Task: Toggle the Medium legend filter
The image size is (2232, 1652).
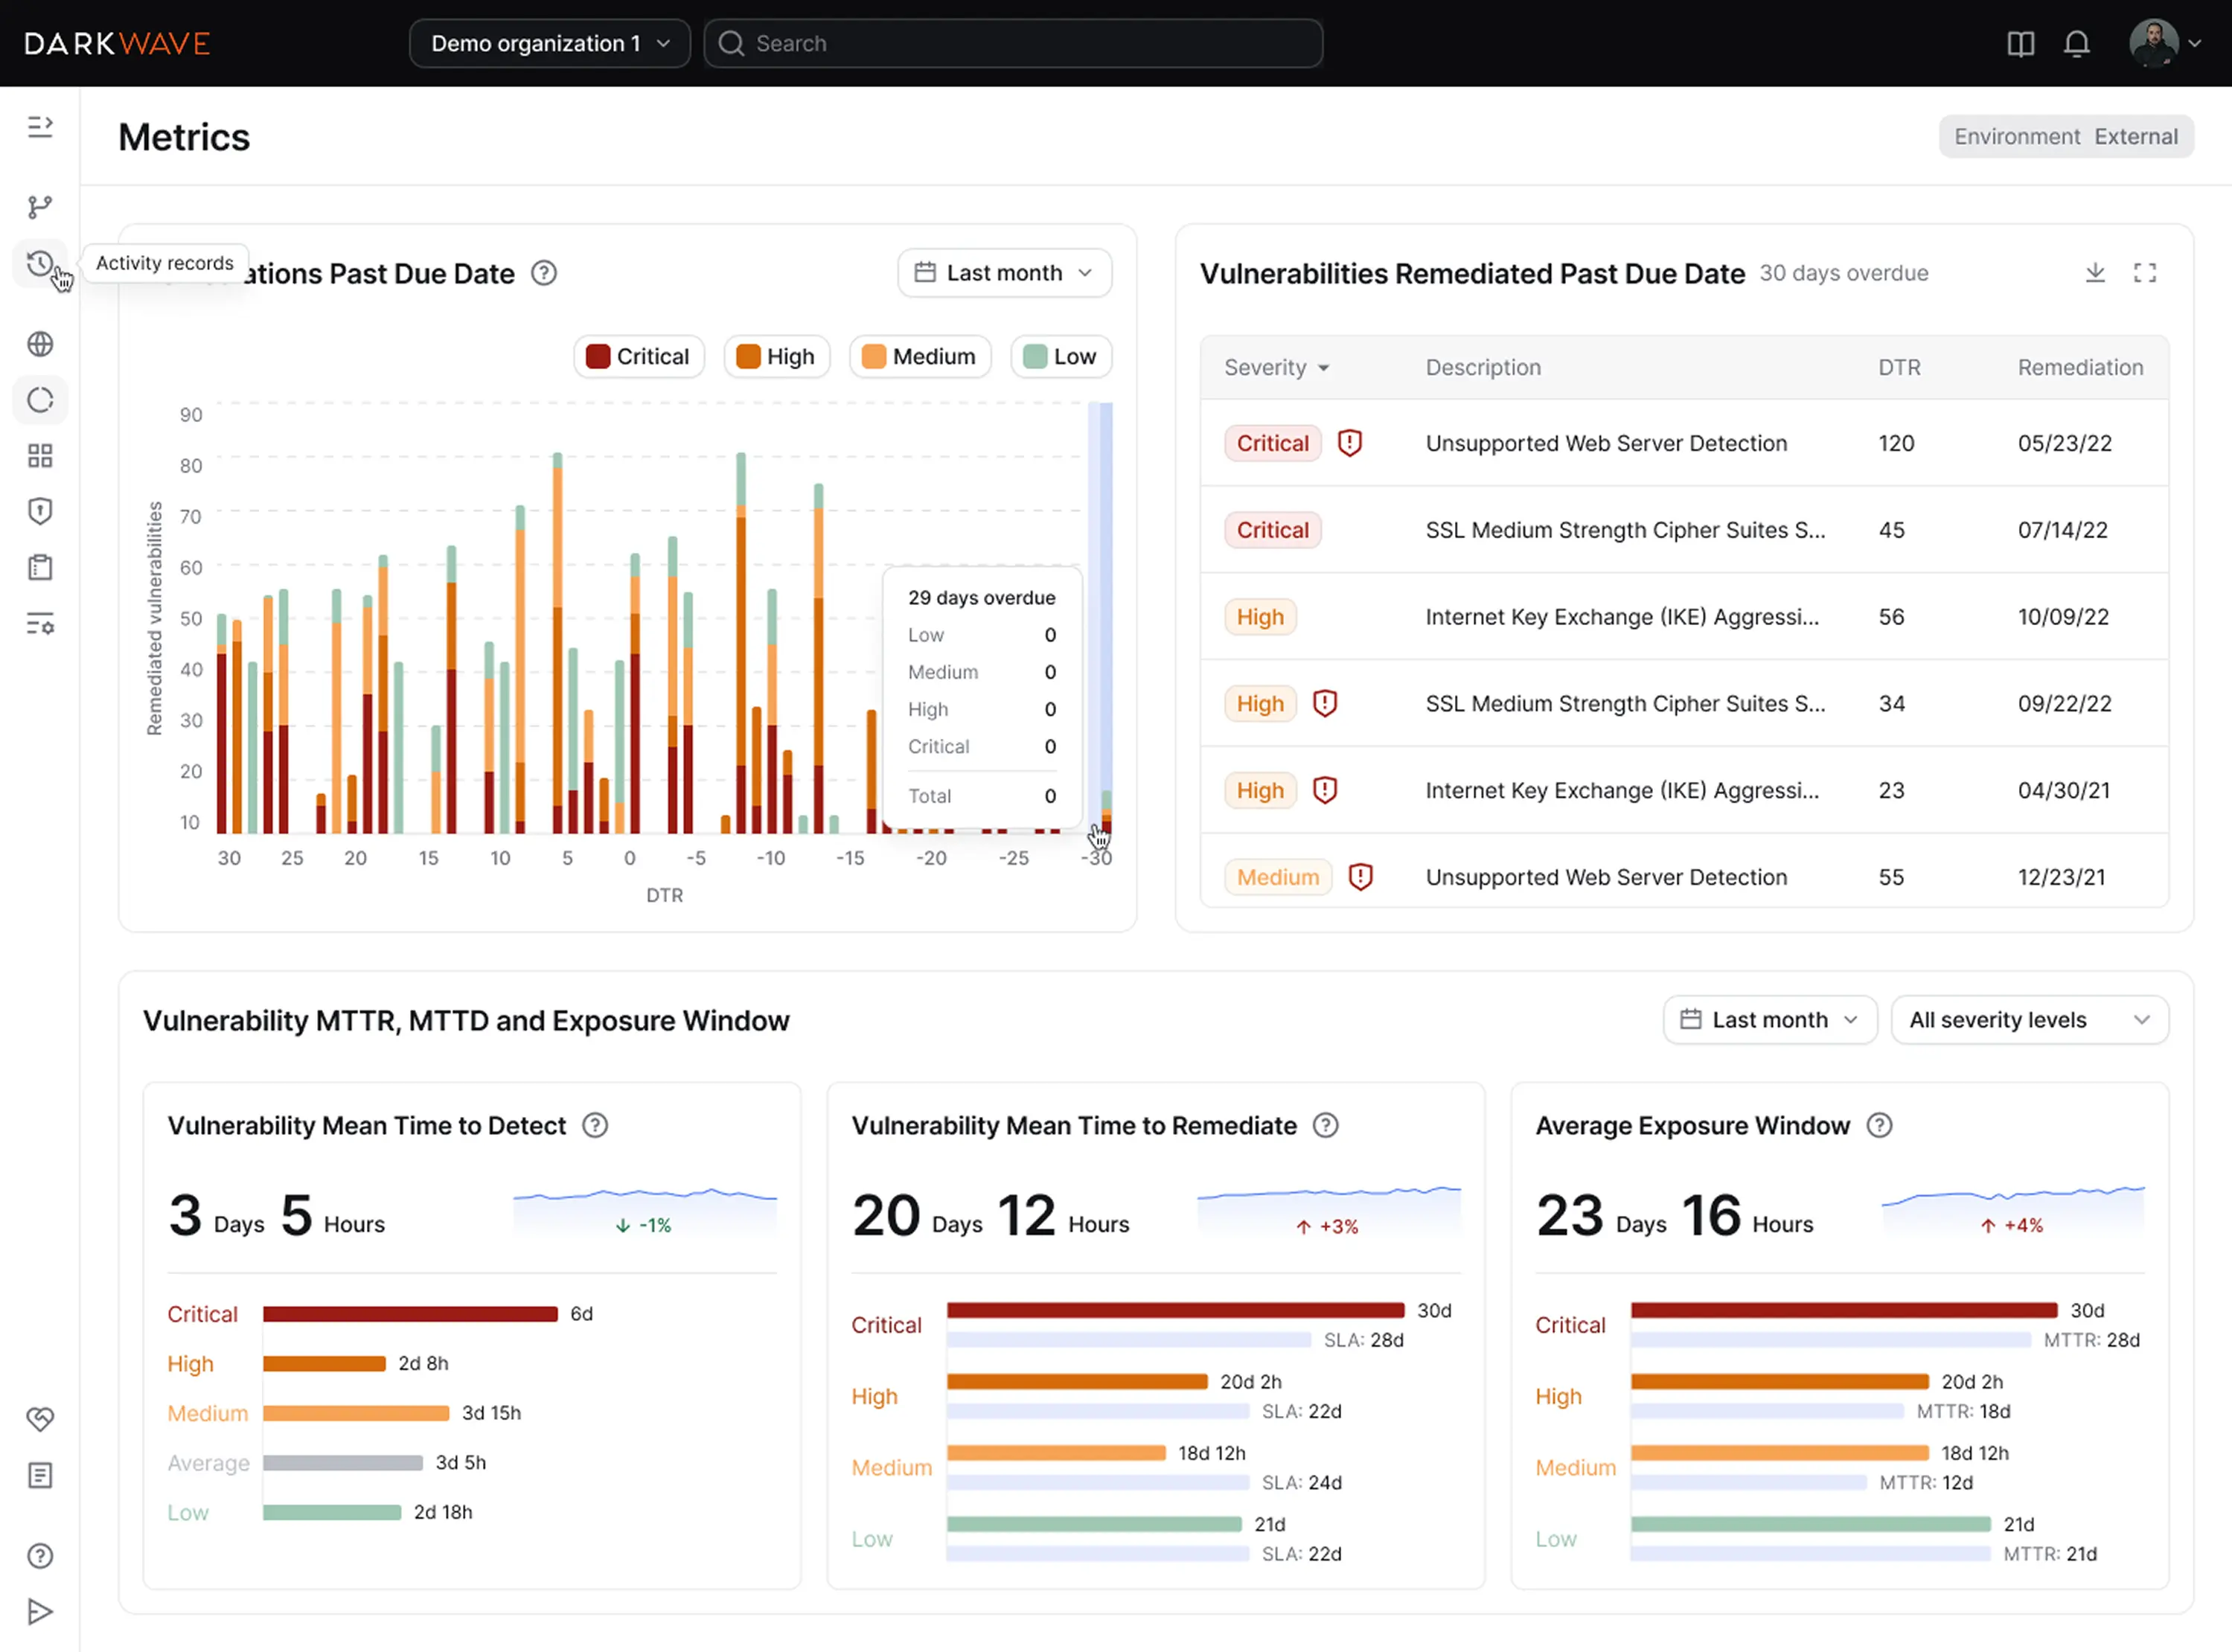Action: click(919, 356)
